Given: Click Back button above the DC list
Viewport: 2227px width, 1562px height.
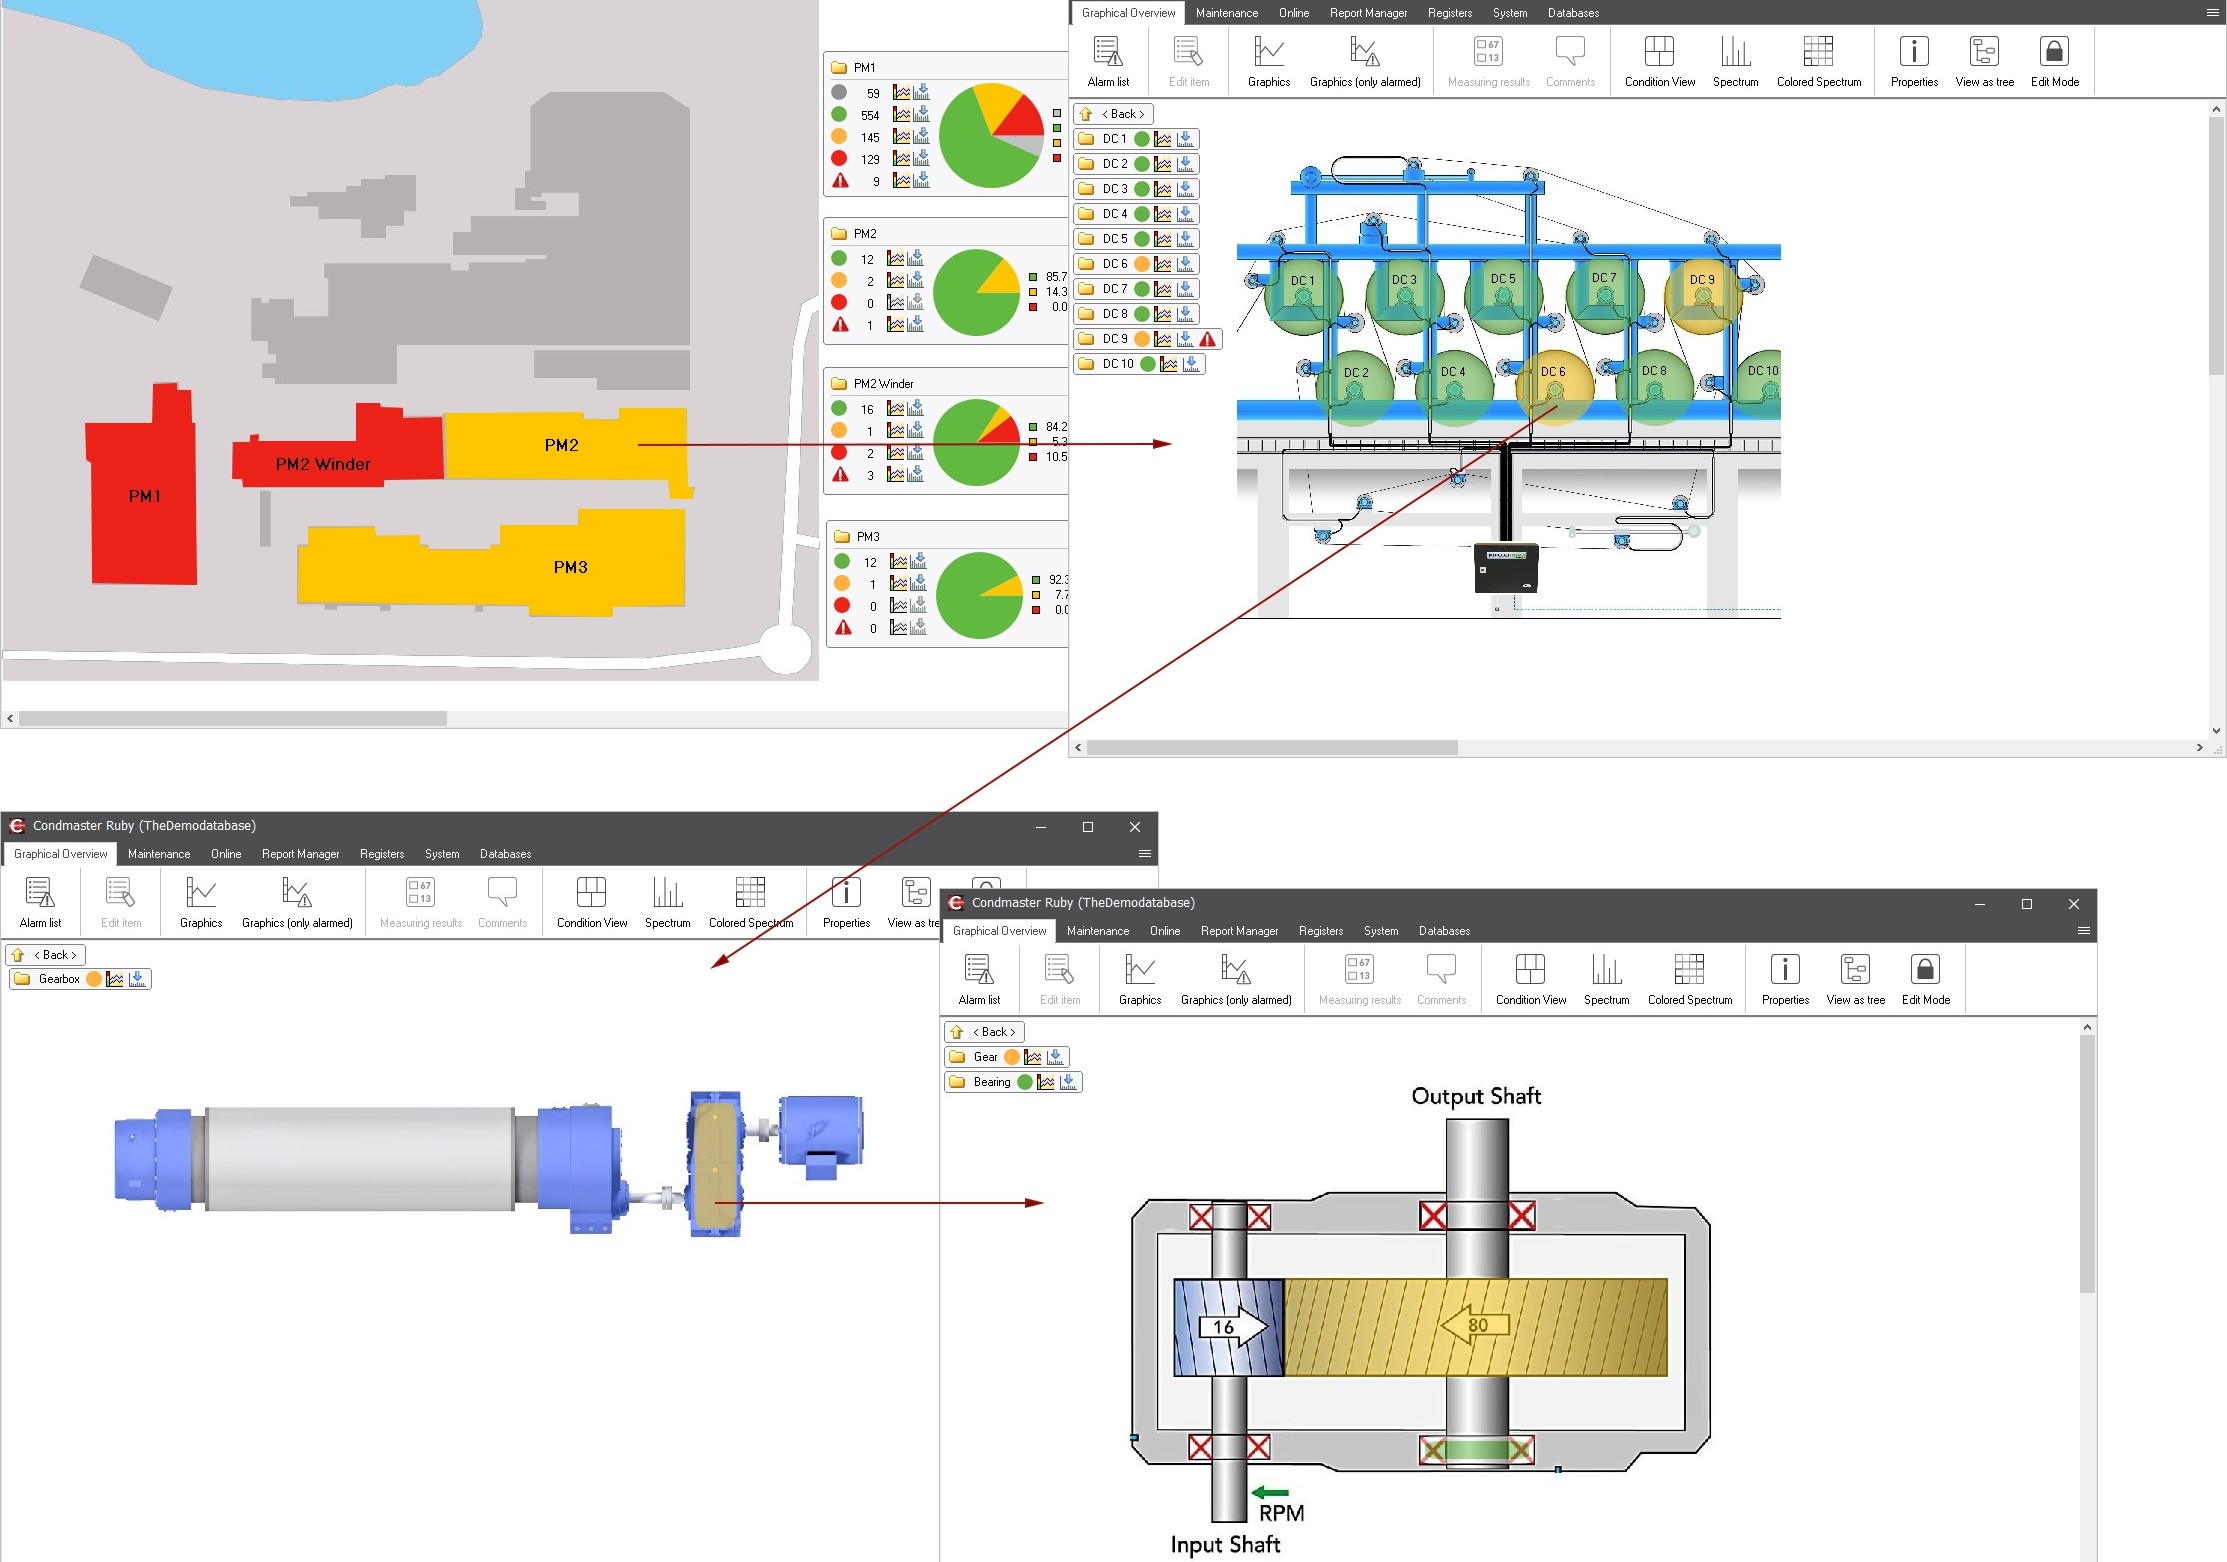Looking at the screenshot, I should click(x=1113, y=114).
